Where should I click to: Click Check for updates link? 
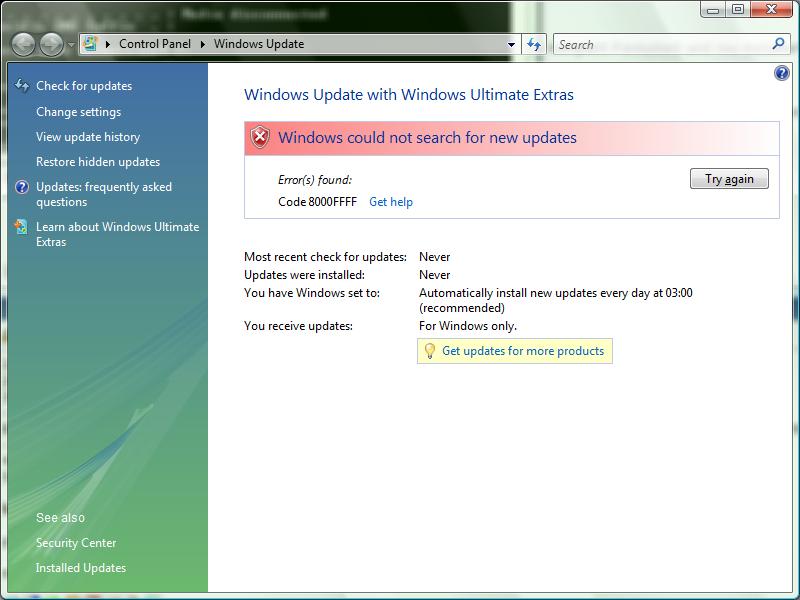[x=84, y=86]
